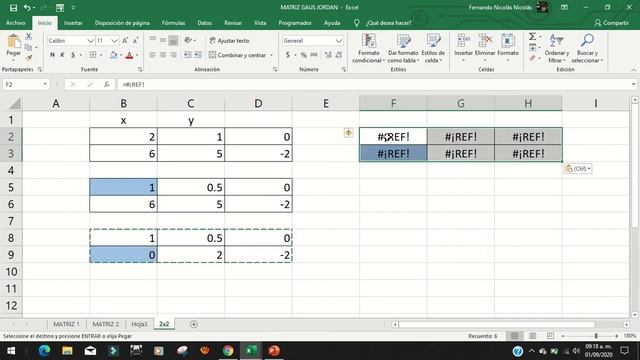Image resolution: width=640 pixels, height=360 pixels.
Task: Toggle Ajustar texto wrap
Action: (229, 40)
